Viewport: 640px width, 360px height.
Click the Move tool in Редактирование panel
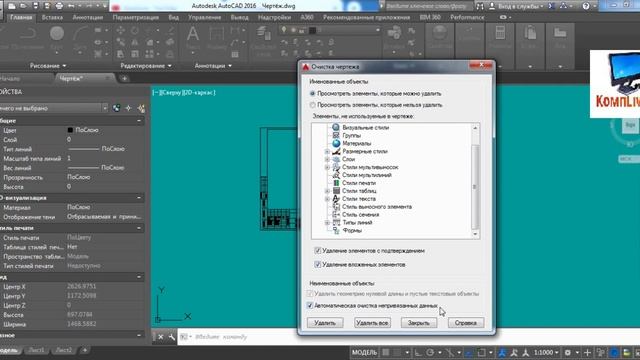click(x=121, y=30)
